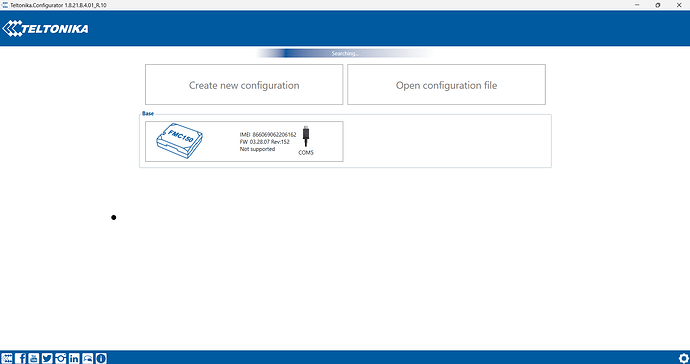
Task: Click the Searching progress bar
Action: (345, 53)
